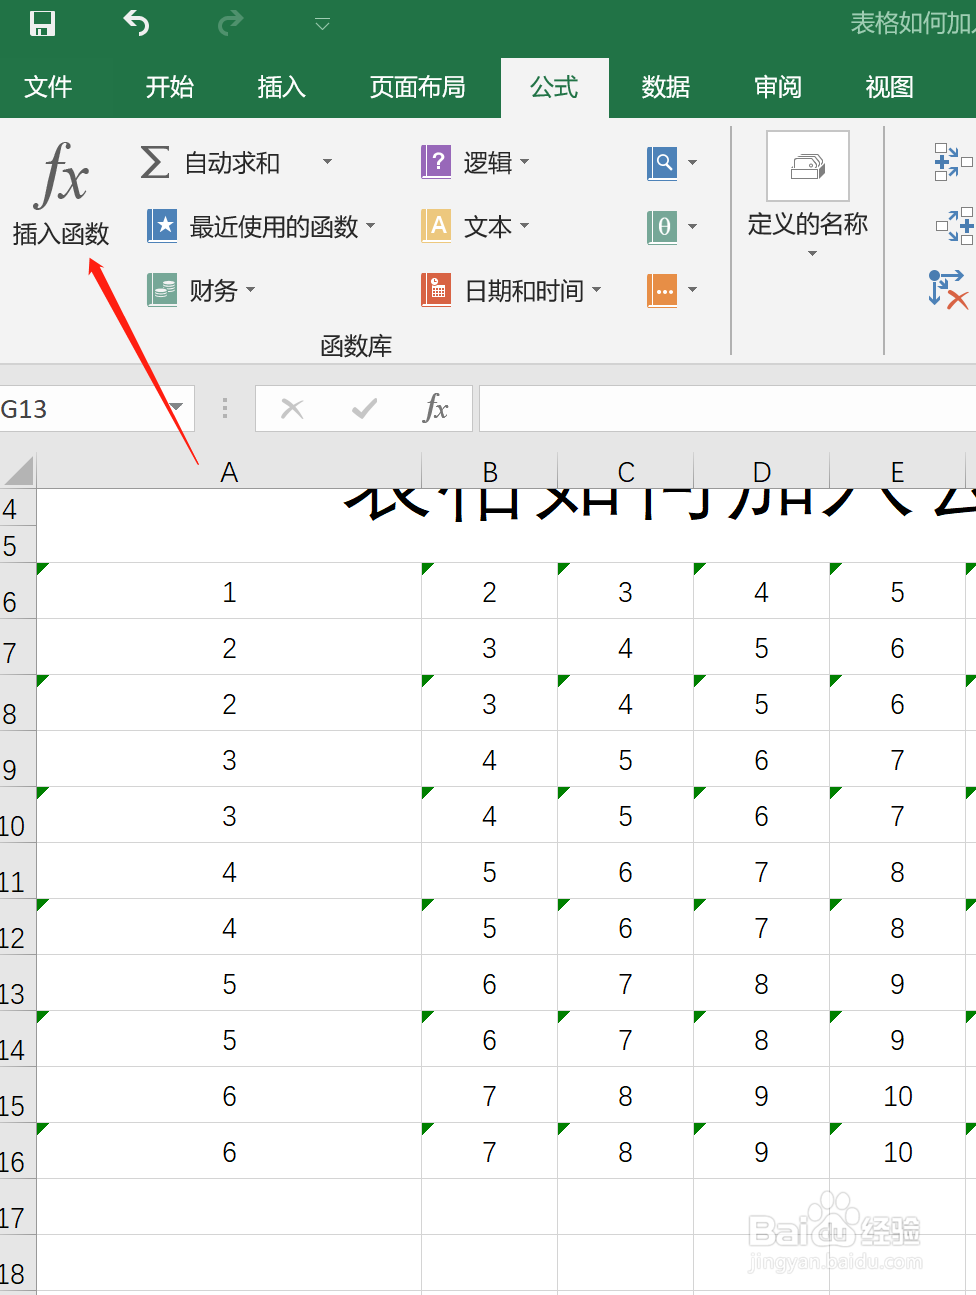Expand the AutoSum dropdown arrow
The width and height of the screenshot is (976, 1295).
327,163
